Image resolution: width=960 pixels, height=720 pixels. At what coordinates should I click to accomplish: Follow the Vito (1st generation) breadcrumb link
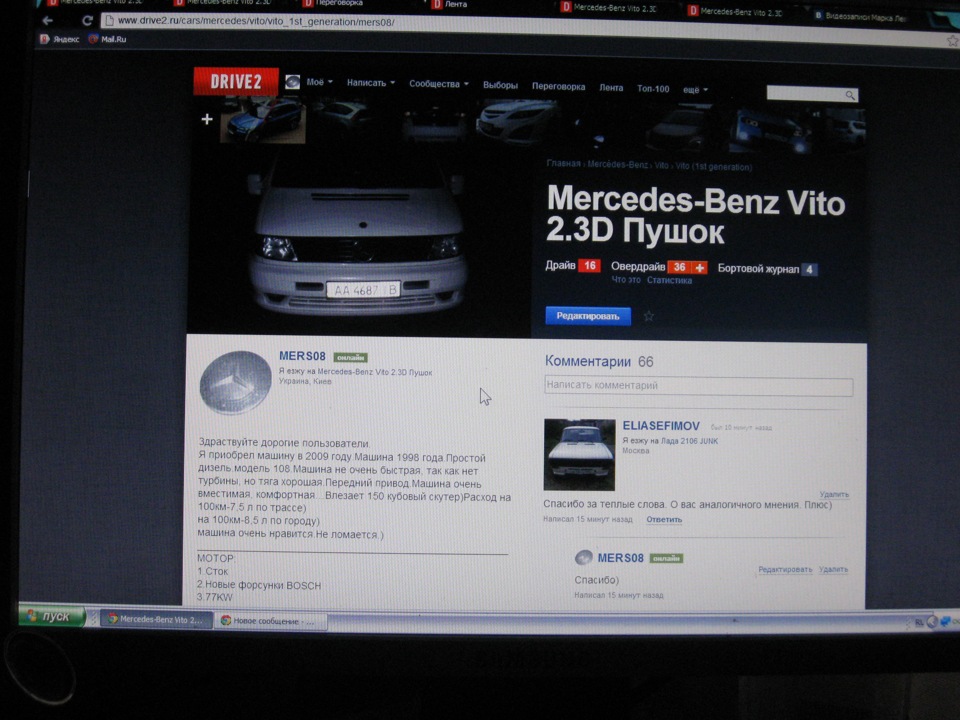[x=713, y=167]
